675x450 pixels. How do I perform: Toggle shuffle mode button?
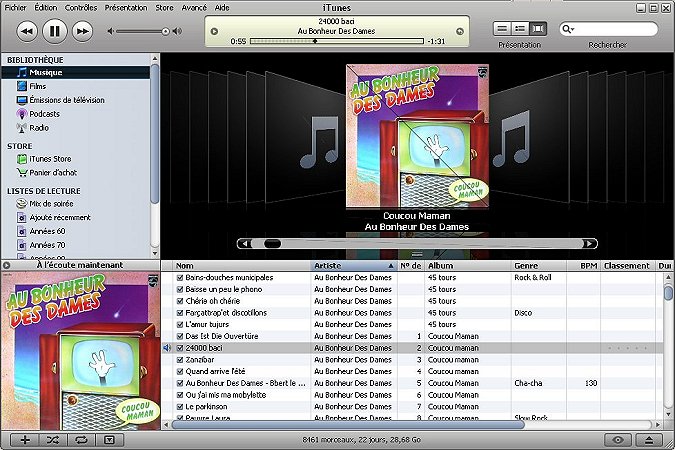click(53, 440)
